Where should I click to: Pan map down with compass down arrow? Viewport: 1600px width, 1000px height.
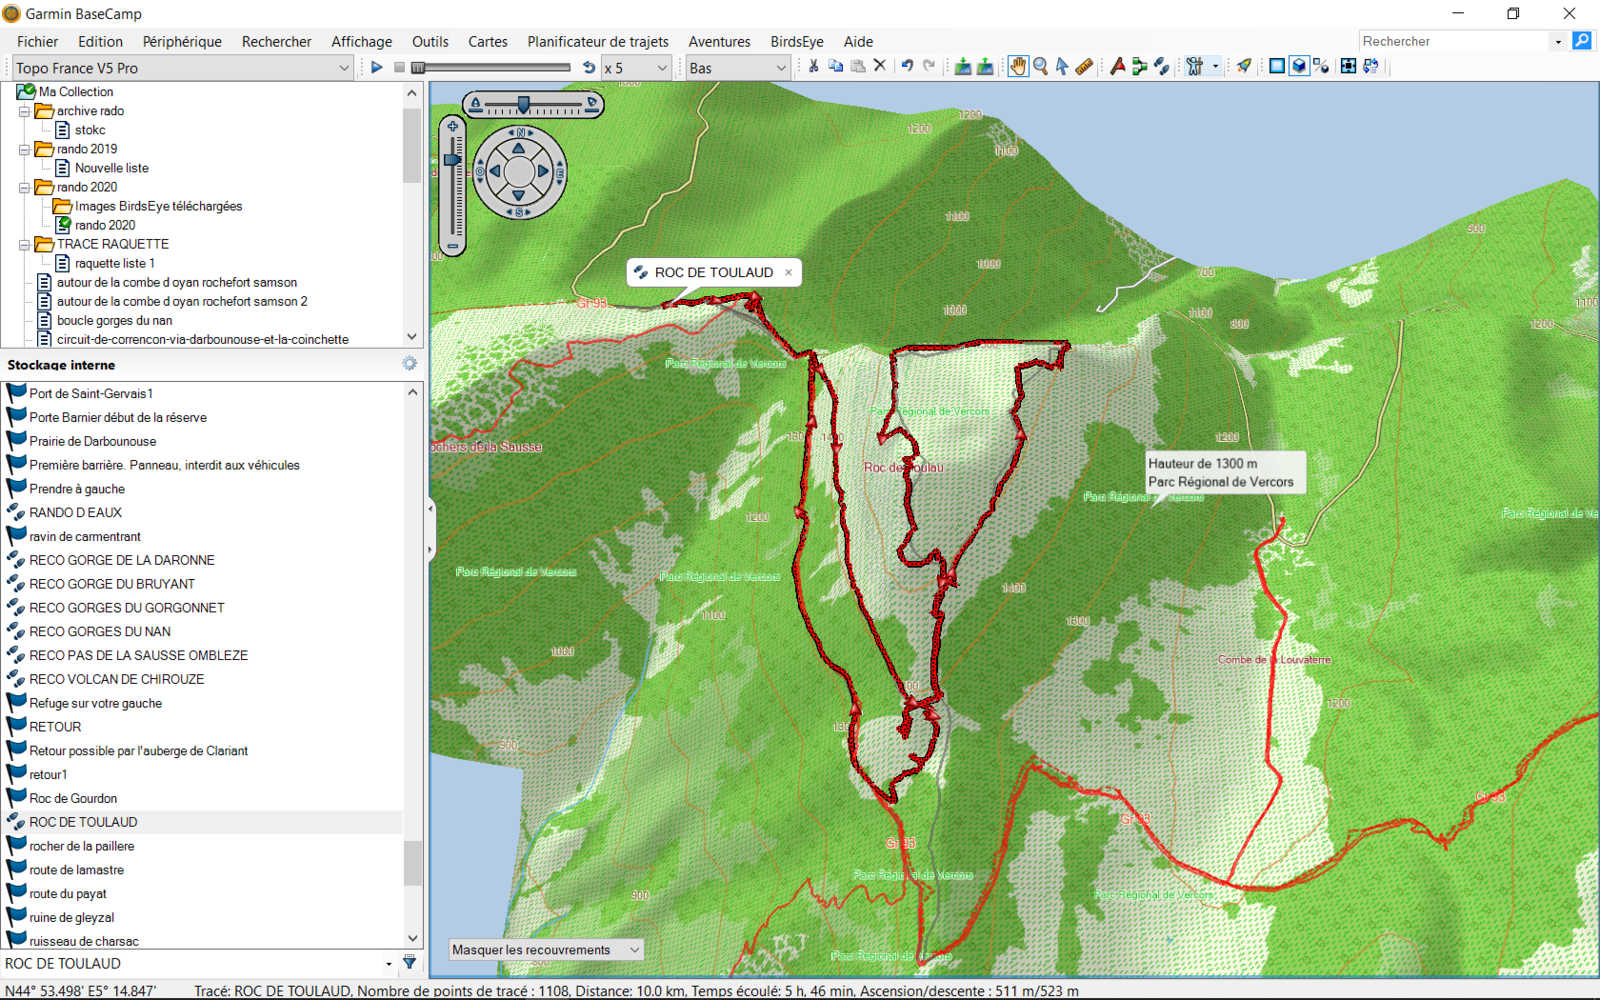[x=519, y=196]
